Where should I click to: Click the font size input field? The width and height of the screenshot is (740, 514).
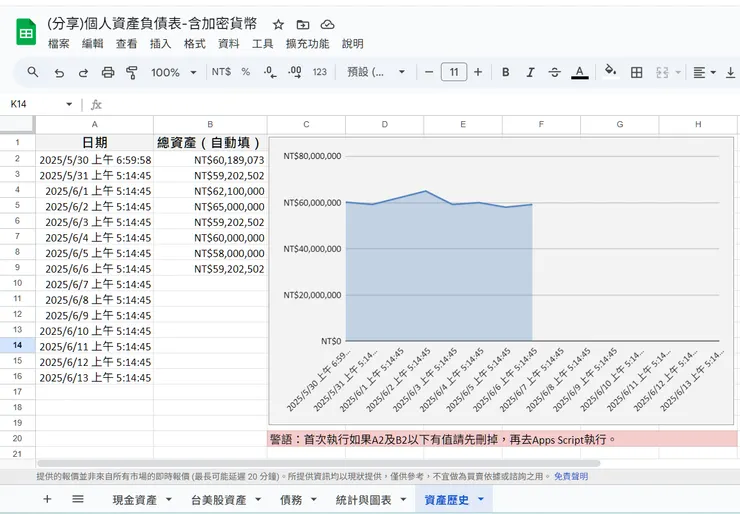tap(453, 72)
